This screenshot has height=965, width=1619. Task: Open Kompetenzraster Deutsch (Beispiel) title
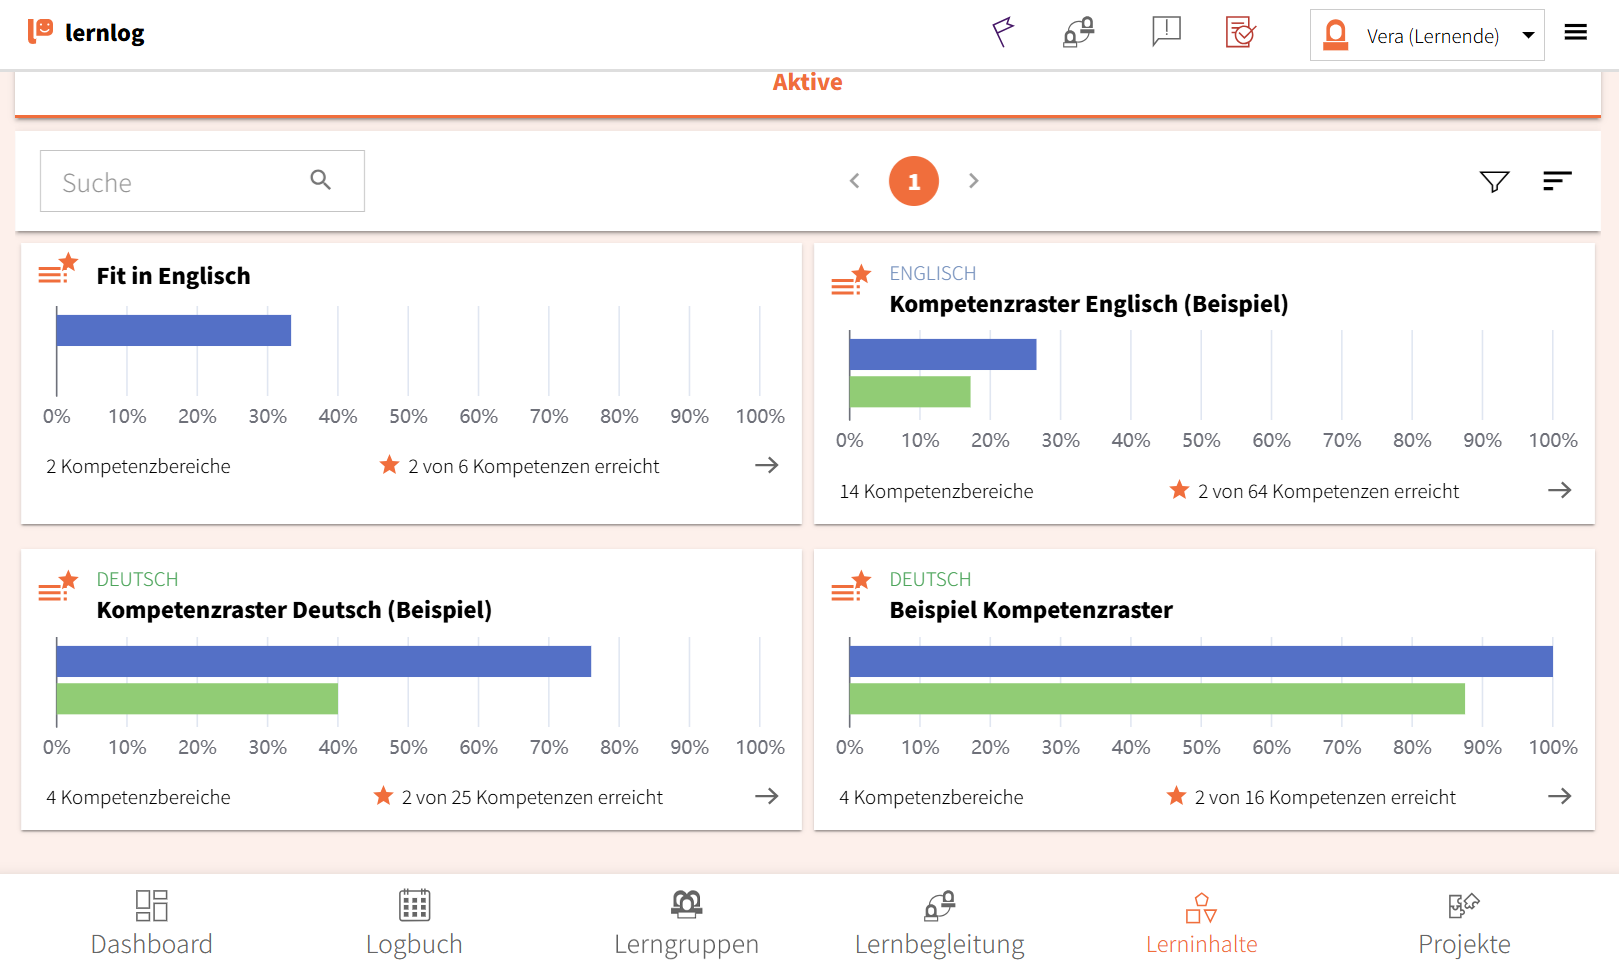pyautogui.click(x=294, y=610)
